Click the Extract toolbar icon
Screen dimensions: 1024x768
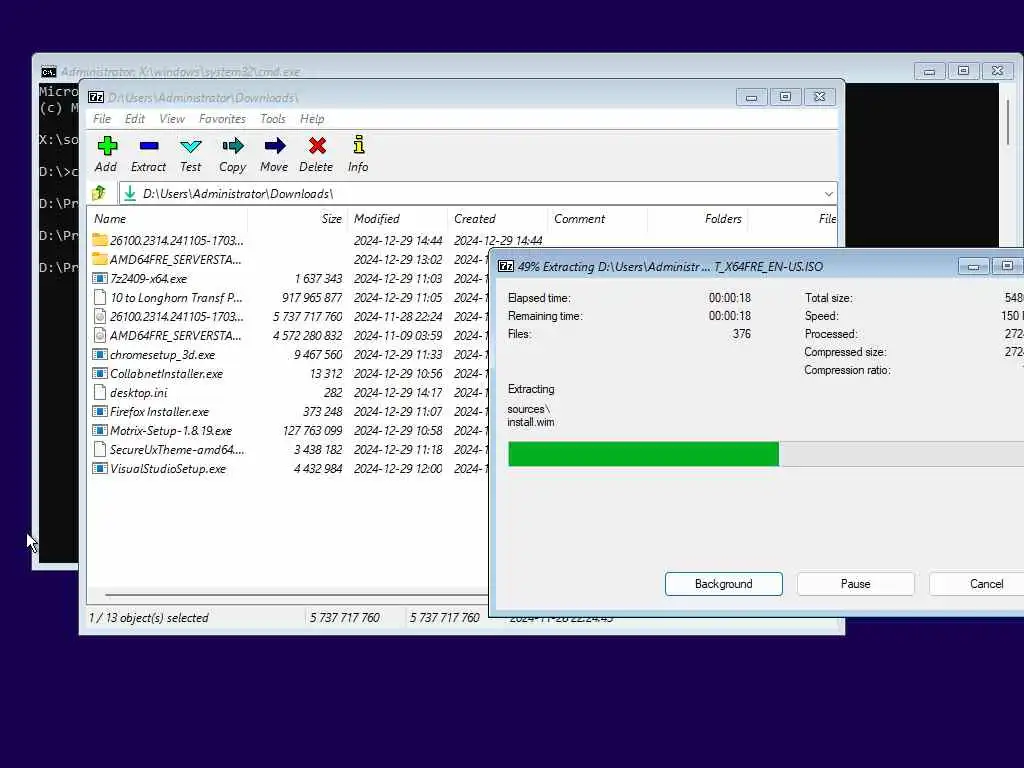coord(149,146)
